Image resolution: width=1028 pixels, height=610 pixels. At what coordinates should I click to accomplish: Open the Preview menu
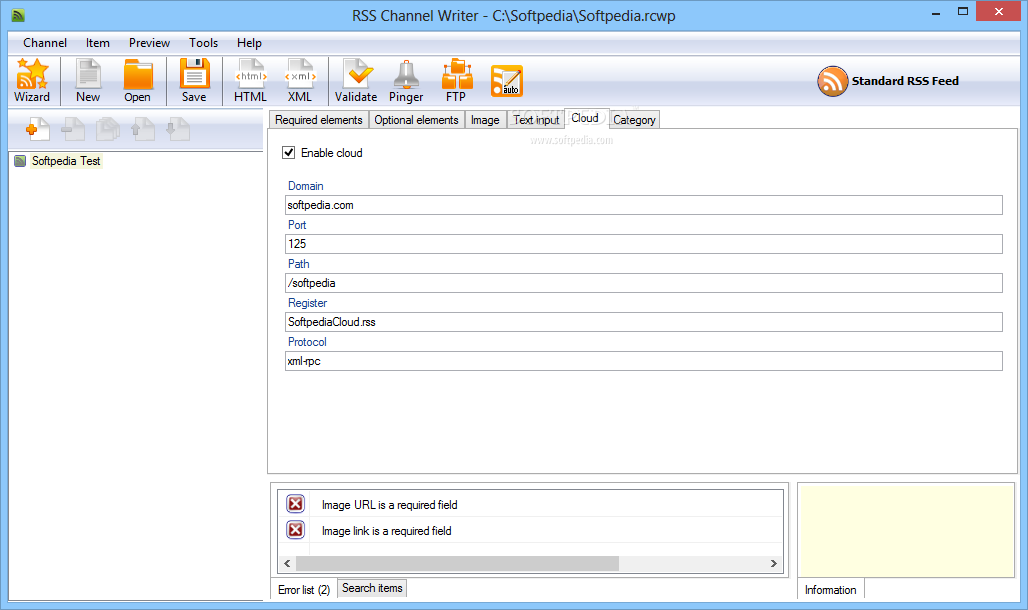click(x=149, y=43)
